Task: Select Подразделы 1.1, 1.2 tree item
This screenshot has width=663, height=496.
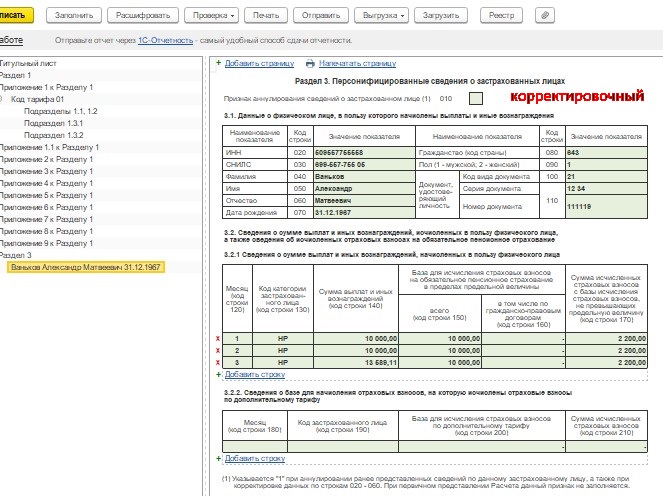Action: (60, 111)
